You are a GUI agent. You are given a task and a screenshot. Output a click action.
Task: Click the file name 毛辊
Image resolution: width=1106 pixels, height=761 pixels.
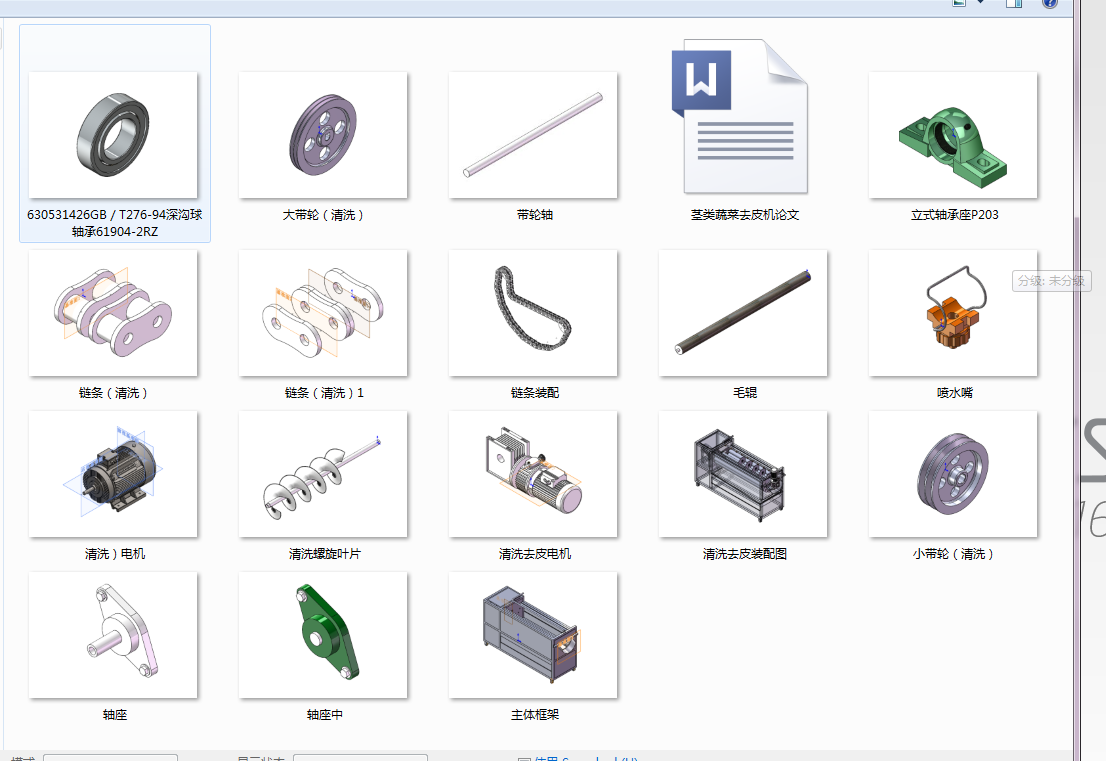point(745,393)
